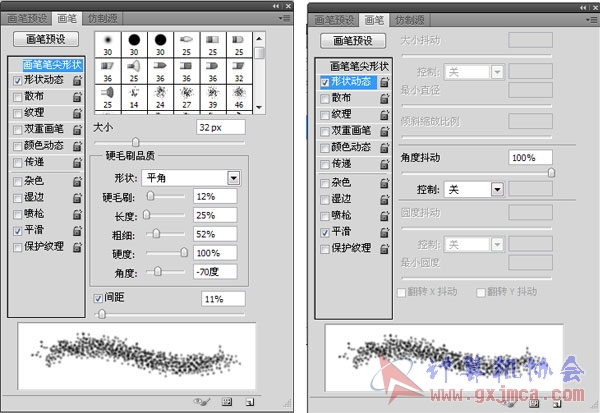Click lock icon beside 喷枪 in left panel

pyautogui.click(x=77, y=214)
